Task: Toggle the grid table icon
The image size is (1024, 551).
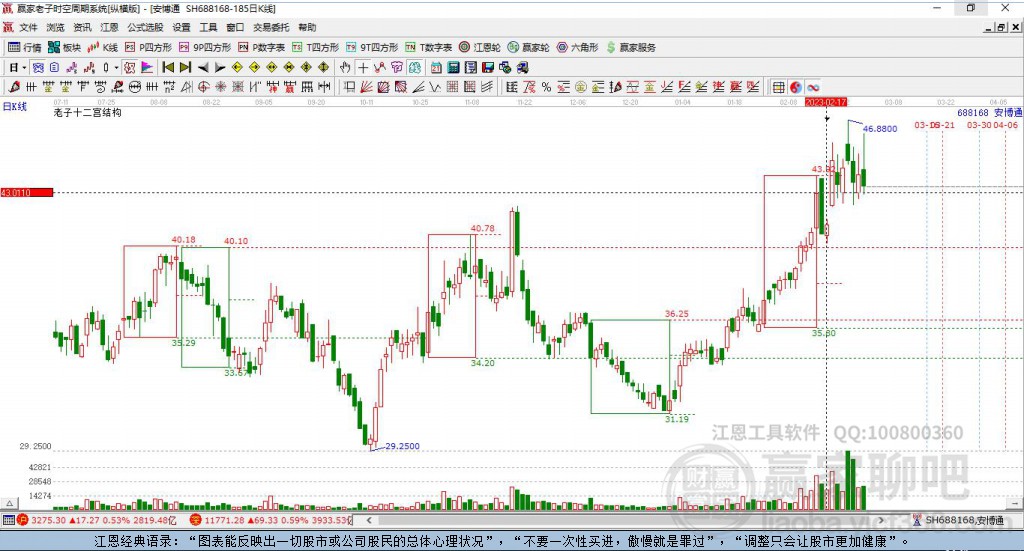Action: coord(778,87)
